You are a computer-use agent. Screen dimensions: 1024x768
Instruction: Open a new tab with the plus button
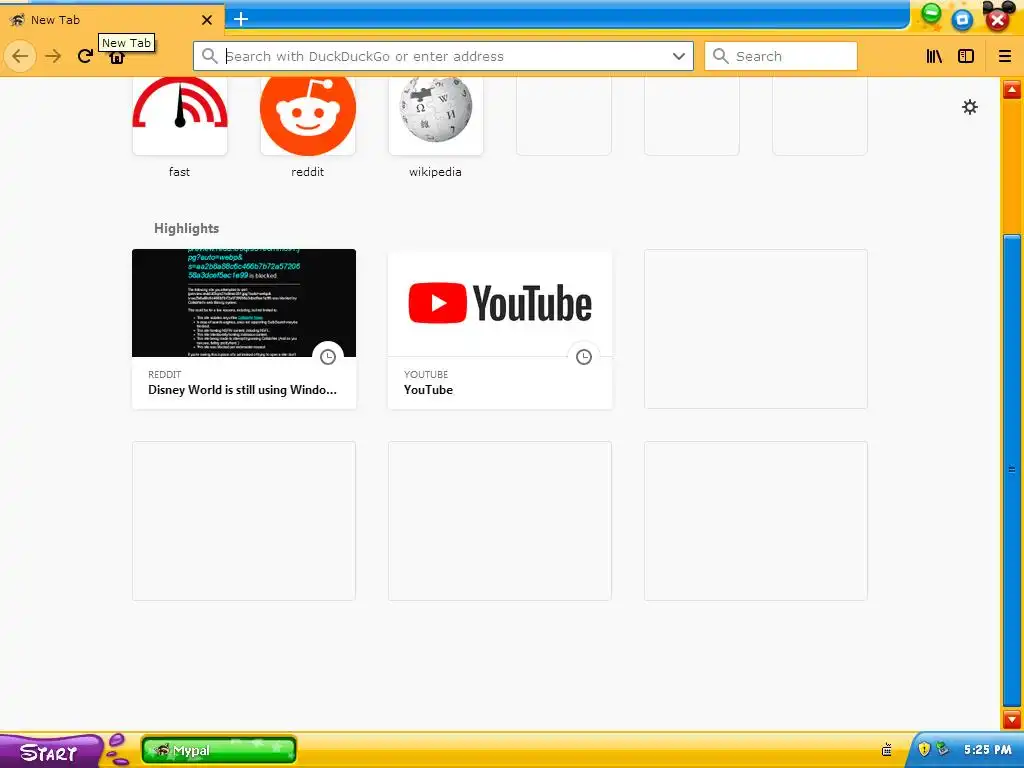(x=241, y=19)
